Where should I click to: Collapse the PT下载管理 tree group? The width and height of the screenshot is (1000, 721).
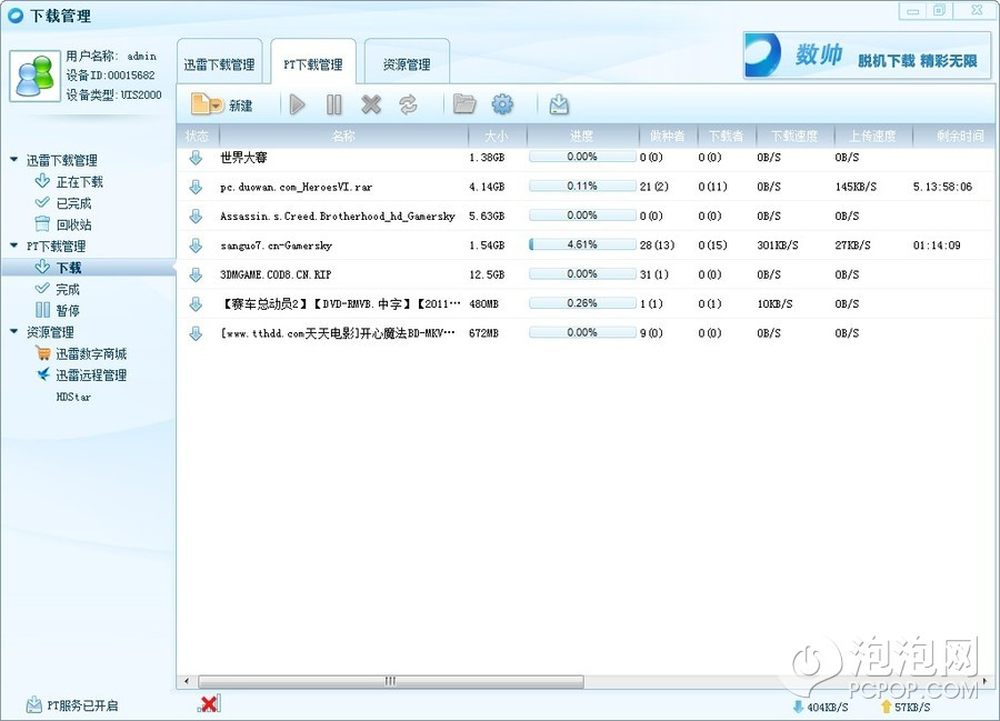[x=14, y=245]
